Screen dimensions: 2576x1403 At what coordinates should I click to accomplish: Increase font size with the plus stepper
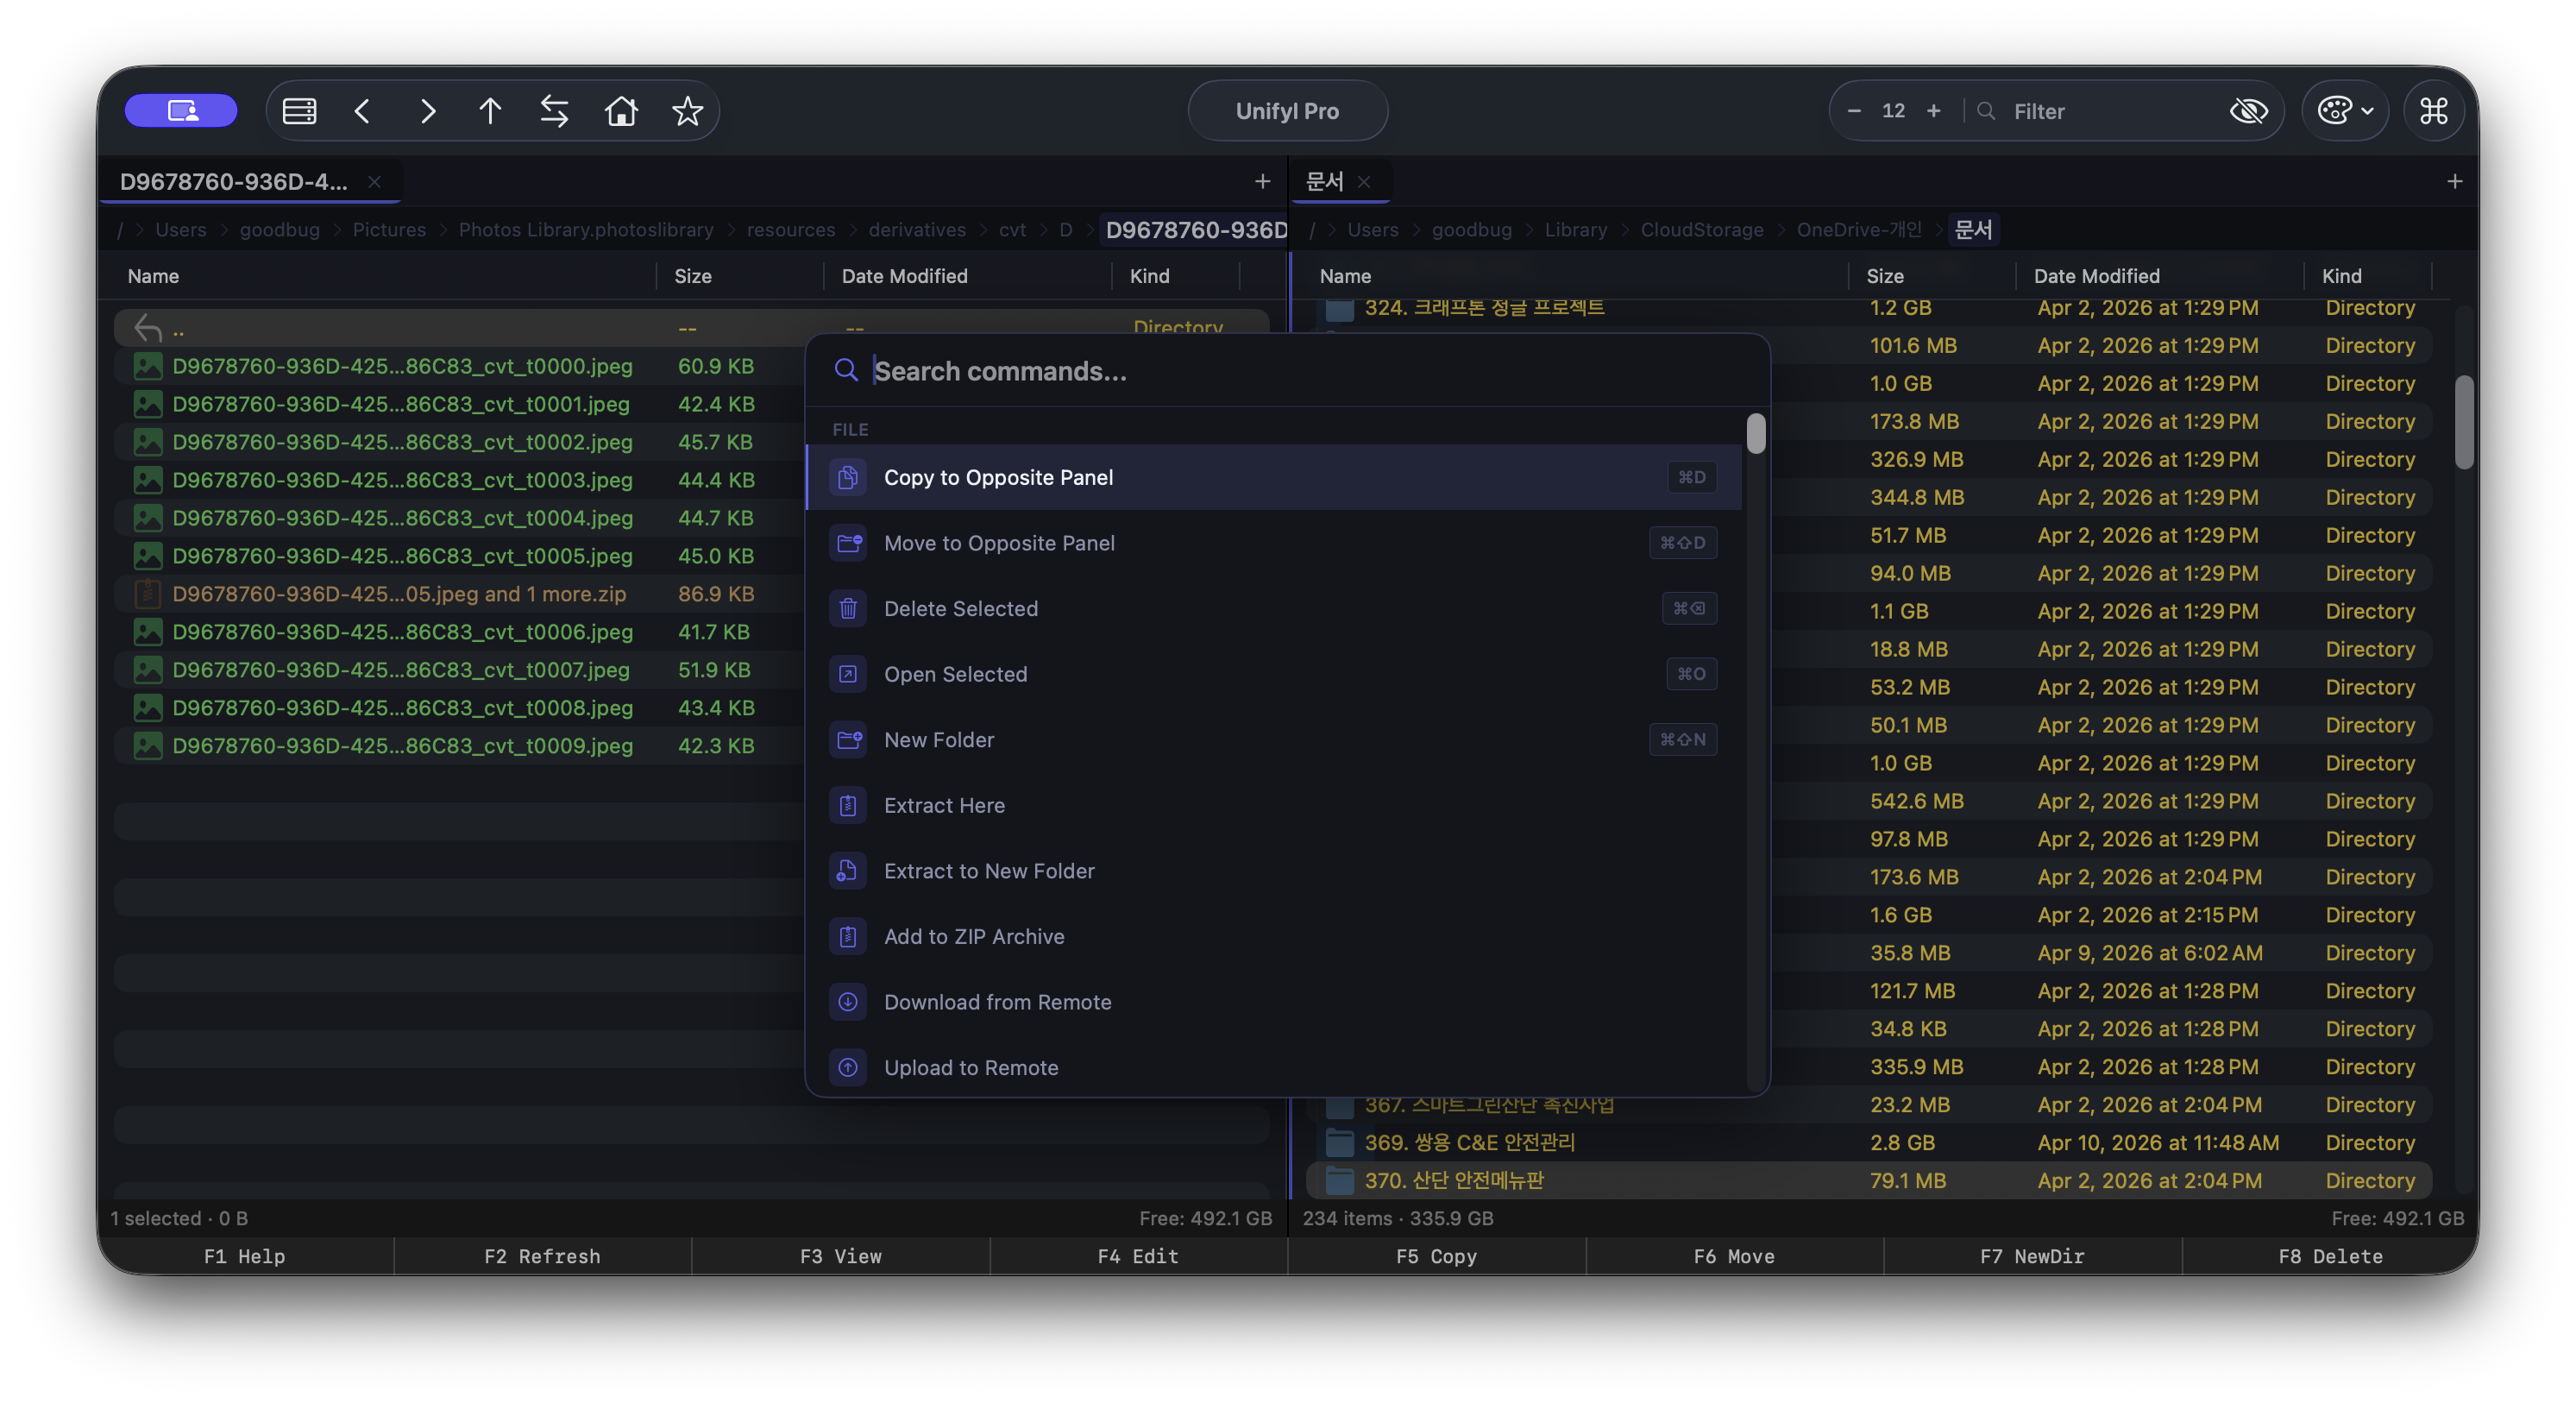coord(1933,111)
